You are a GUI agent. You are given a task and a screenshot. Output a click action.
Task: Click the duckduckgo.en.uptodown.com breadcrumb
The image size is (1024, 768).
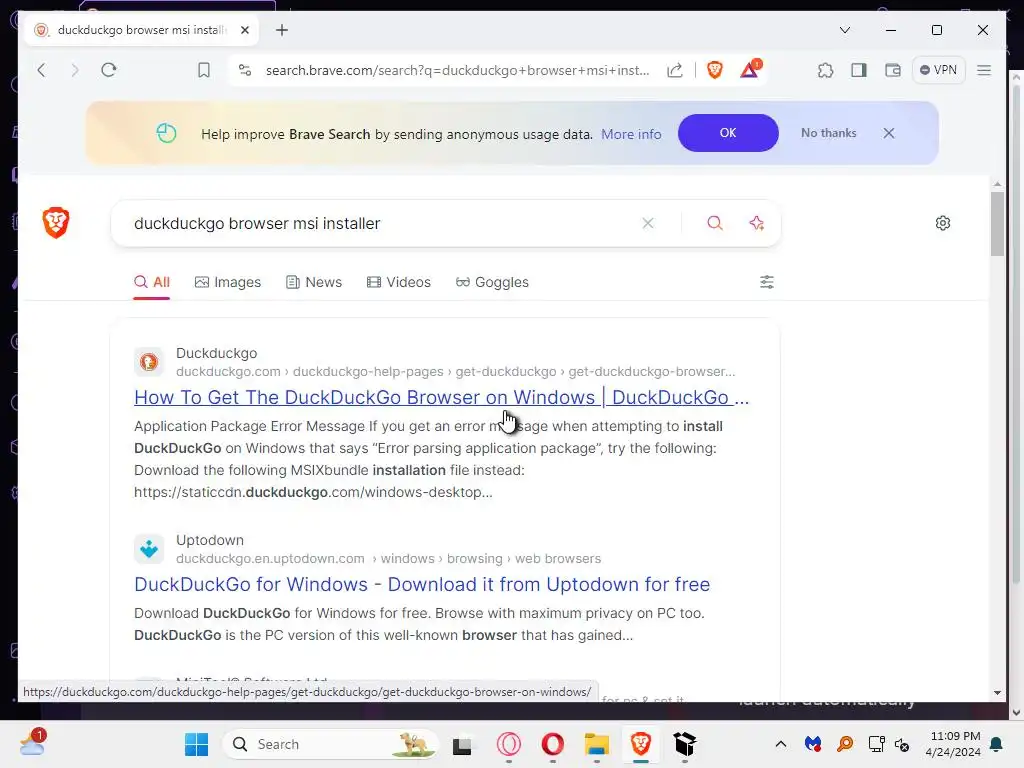tap(270, 559)
